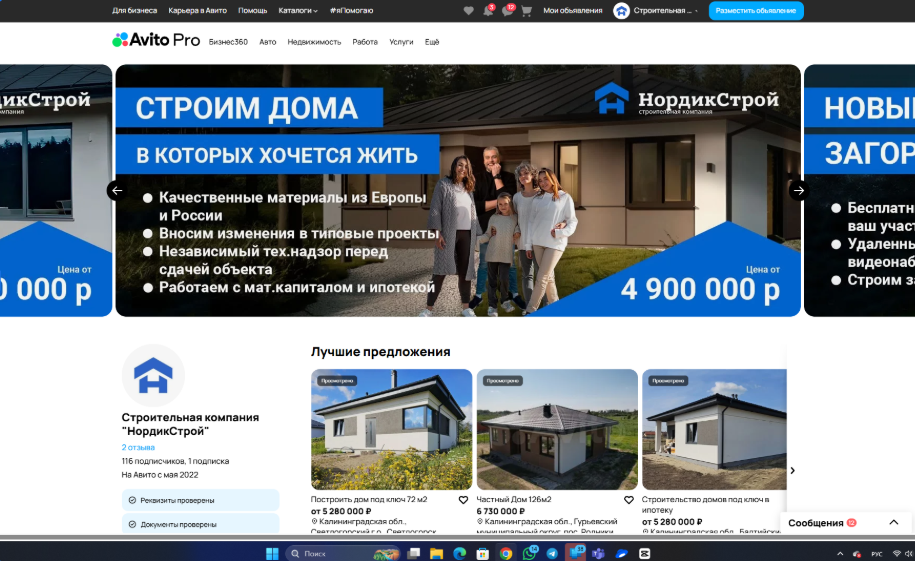The width and height of the screenshot is (915, 561).
Task: Open notifications bell with 3 badge
Action: [x=488, y=11]
